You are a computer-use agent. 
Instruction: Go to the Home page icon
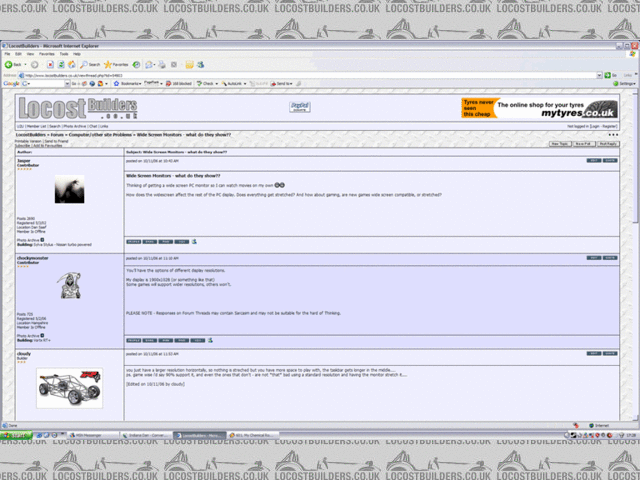point(72,64)
